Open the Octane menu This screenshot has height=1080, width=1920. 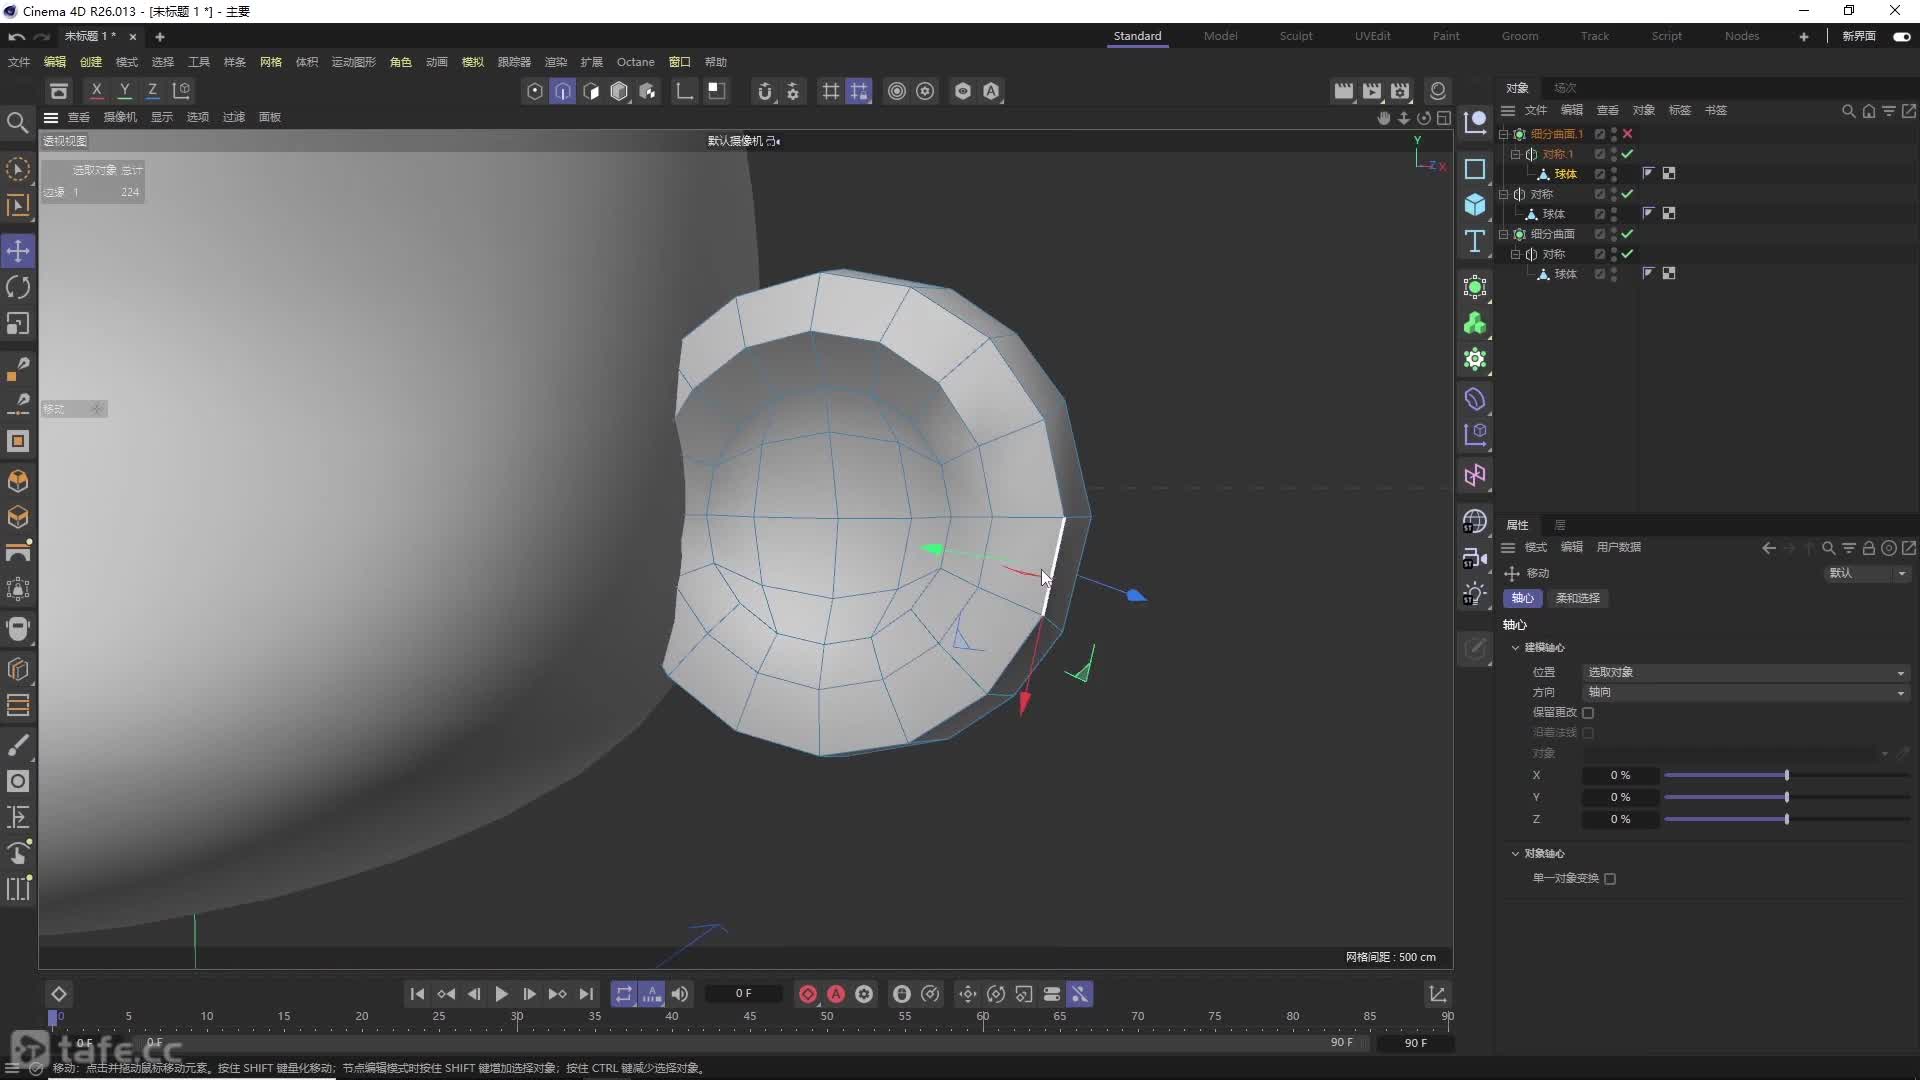(635, 62)
